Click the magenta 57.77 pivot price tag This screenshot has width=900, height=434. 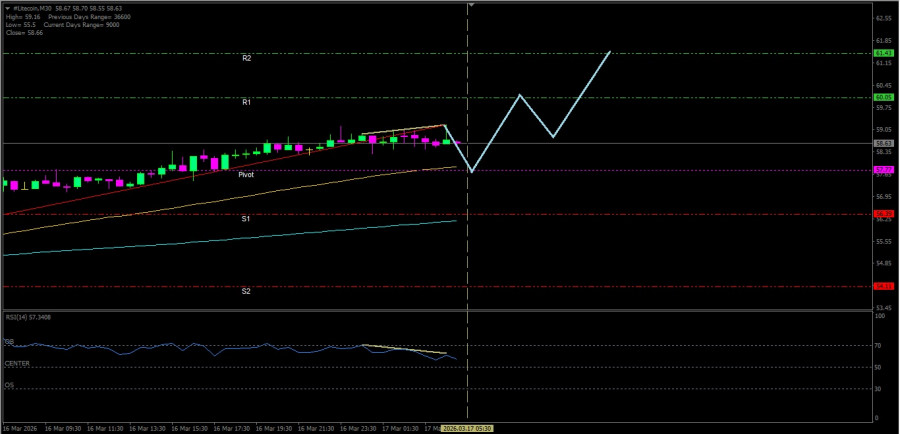883,170
